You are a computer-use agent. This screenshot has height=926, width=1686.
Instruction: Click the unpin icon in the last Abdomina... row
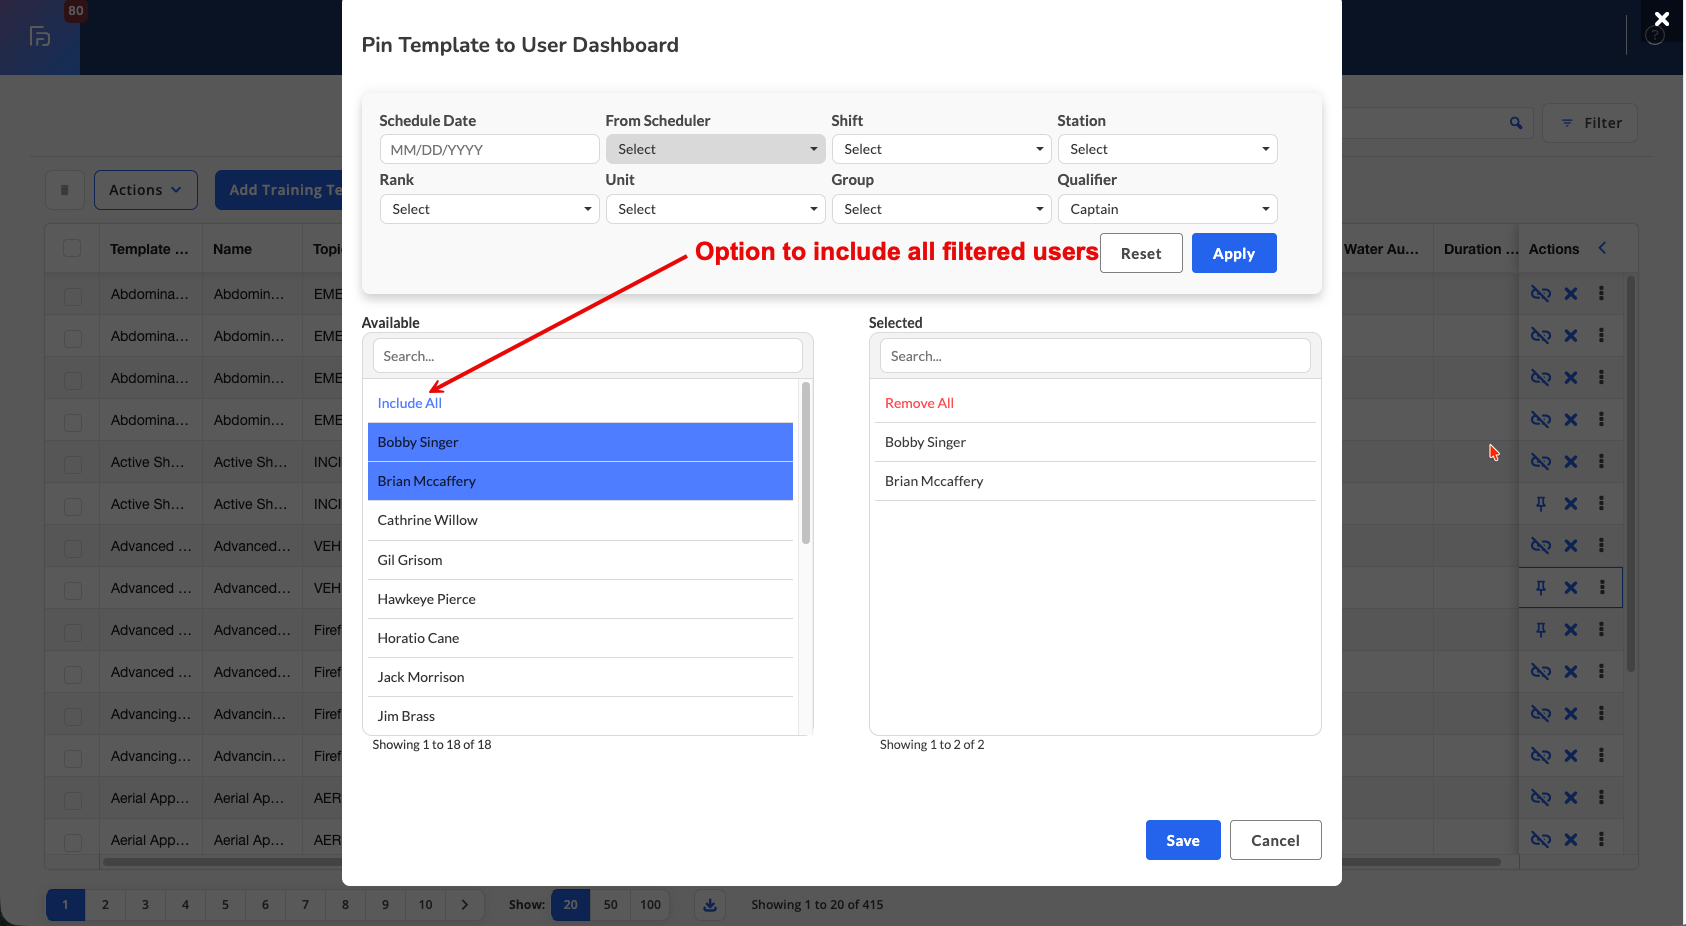(x=1541, y=420)
